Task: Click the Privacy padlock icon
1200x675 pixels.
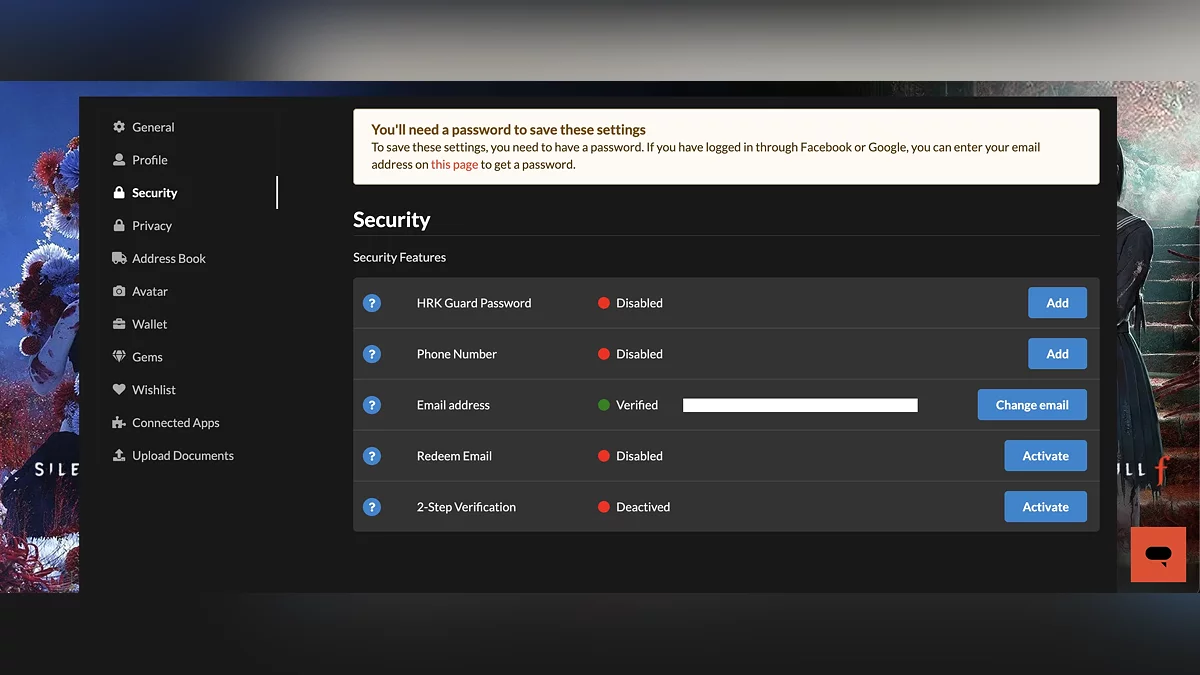Action: pos(119,226)
